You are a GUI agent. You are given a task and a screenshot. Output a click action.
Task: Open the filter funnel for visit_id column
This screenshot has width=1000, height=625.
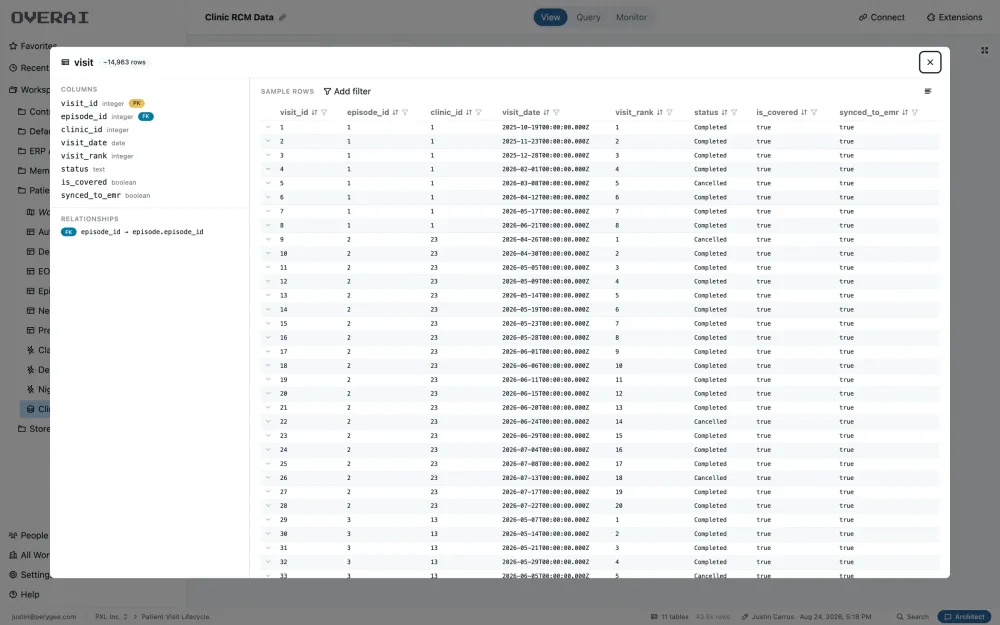pos(325,112)
